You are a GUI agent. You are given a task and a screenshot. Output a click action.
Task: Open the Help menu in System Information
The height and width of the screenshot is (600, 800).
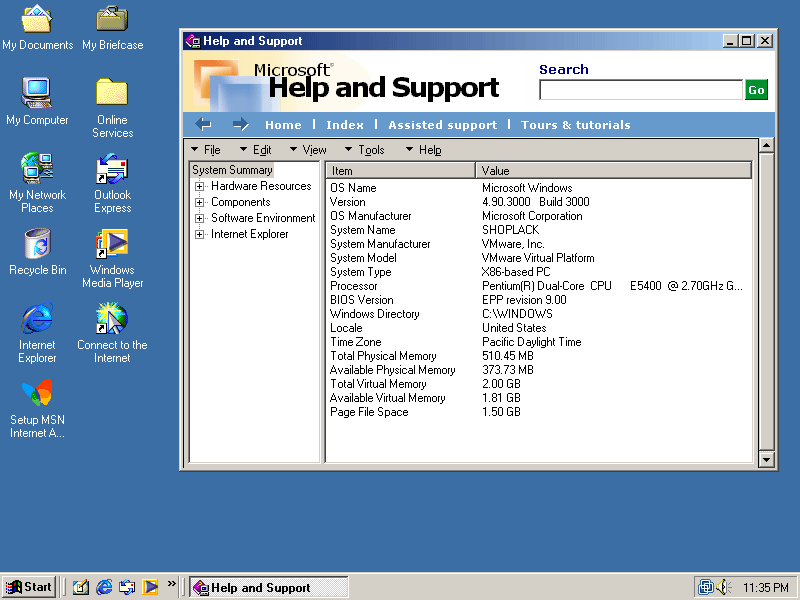pyautogui.click(x=423, y=149)
